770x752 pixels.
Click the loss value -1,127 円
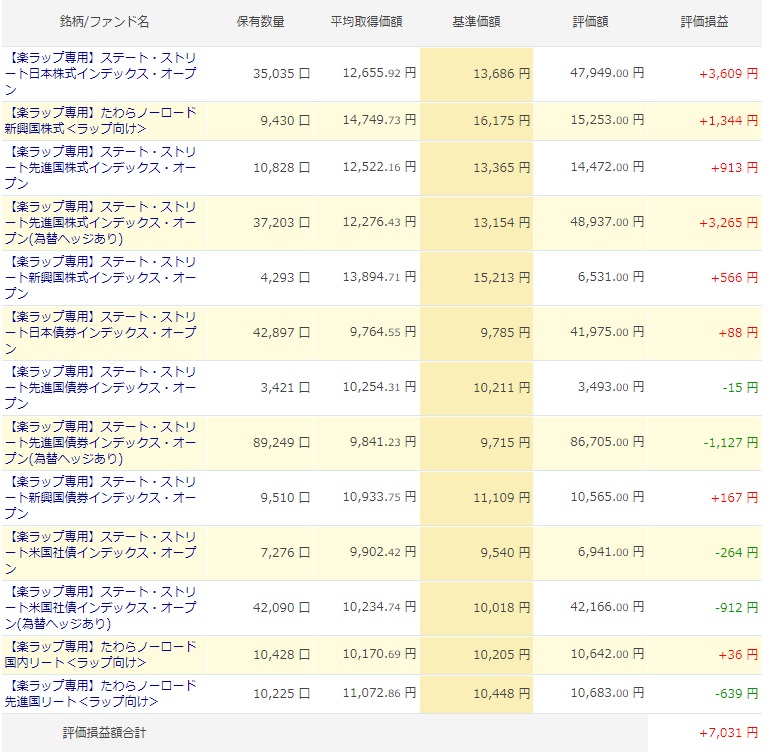pyautogui.click(x=731, y=444)
